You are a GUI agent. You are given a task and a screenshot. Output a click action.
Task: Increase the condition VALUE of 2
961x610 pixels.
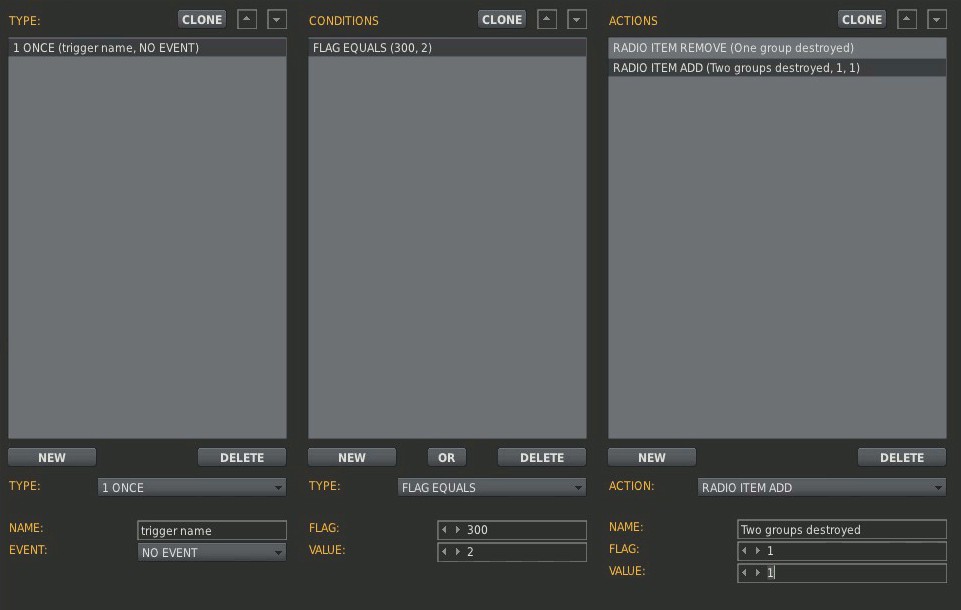[x=457, y=552]
